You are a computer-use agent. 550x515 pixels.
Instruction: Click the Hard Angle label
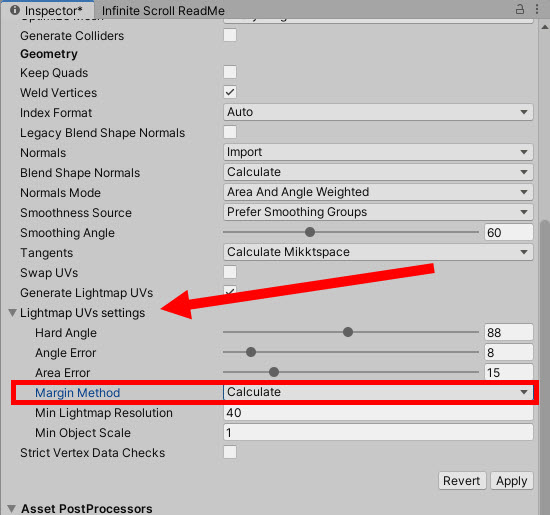[66, 333]
